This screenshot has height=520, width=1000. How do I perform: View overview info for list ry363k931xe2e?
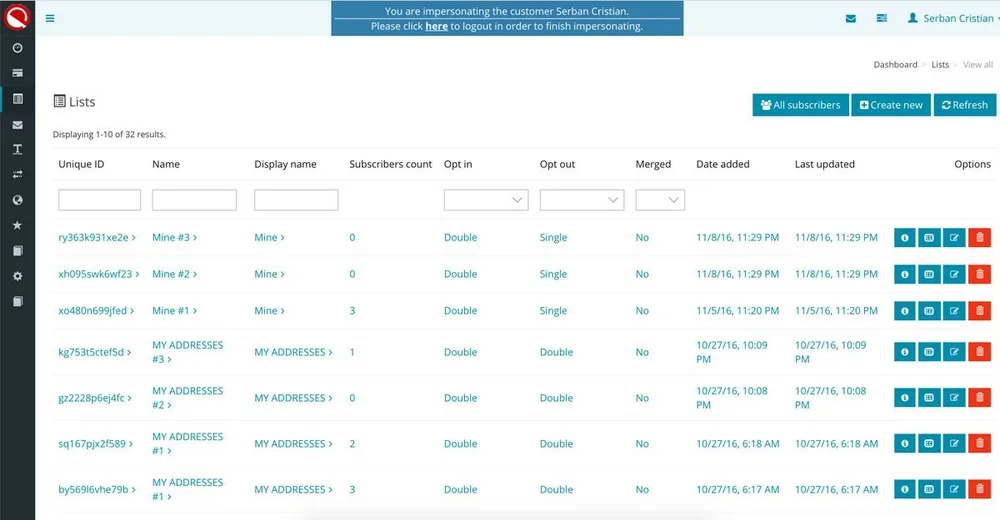[x=904, y=237]
